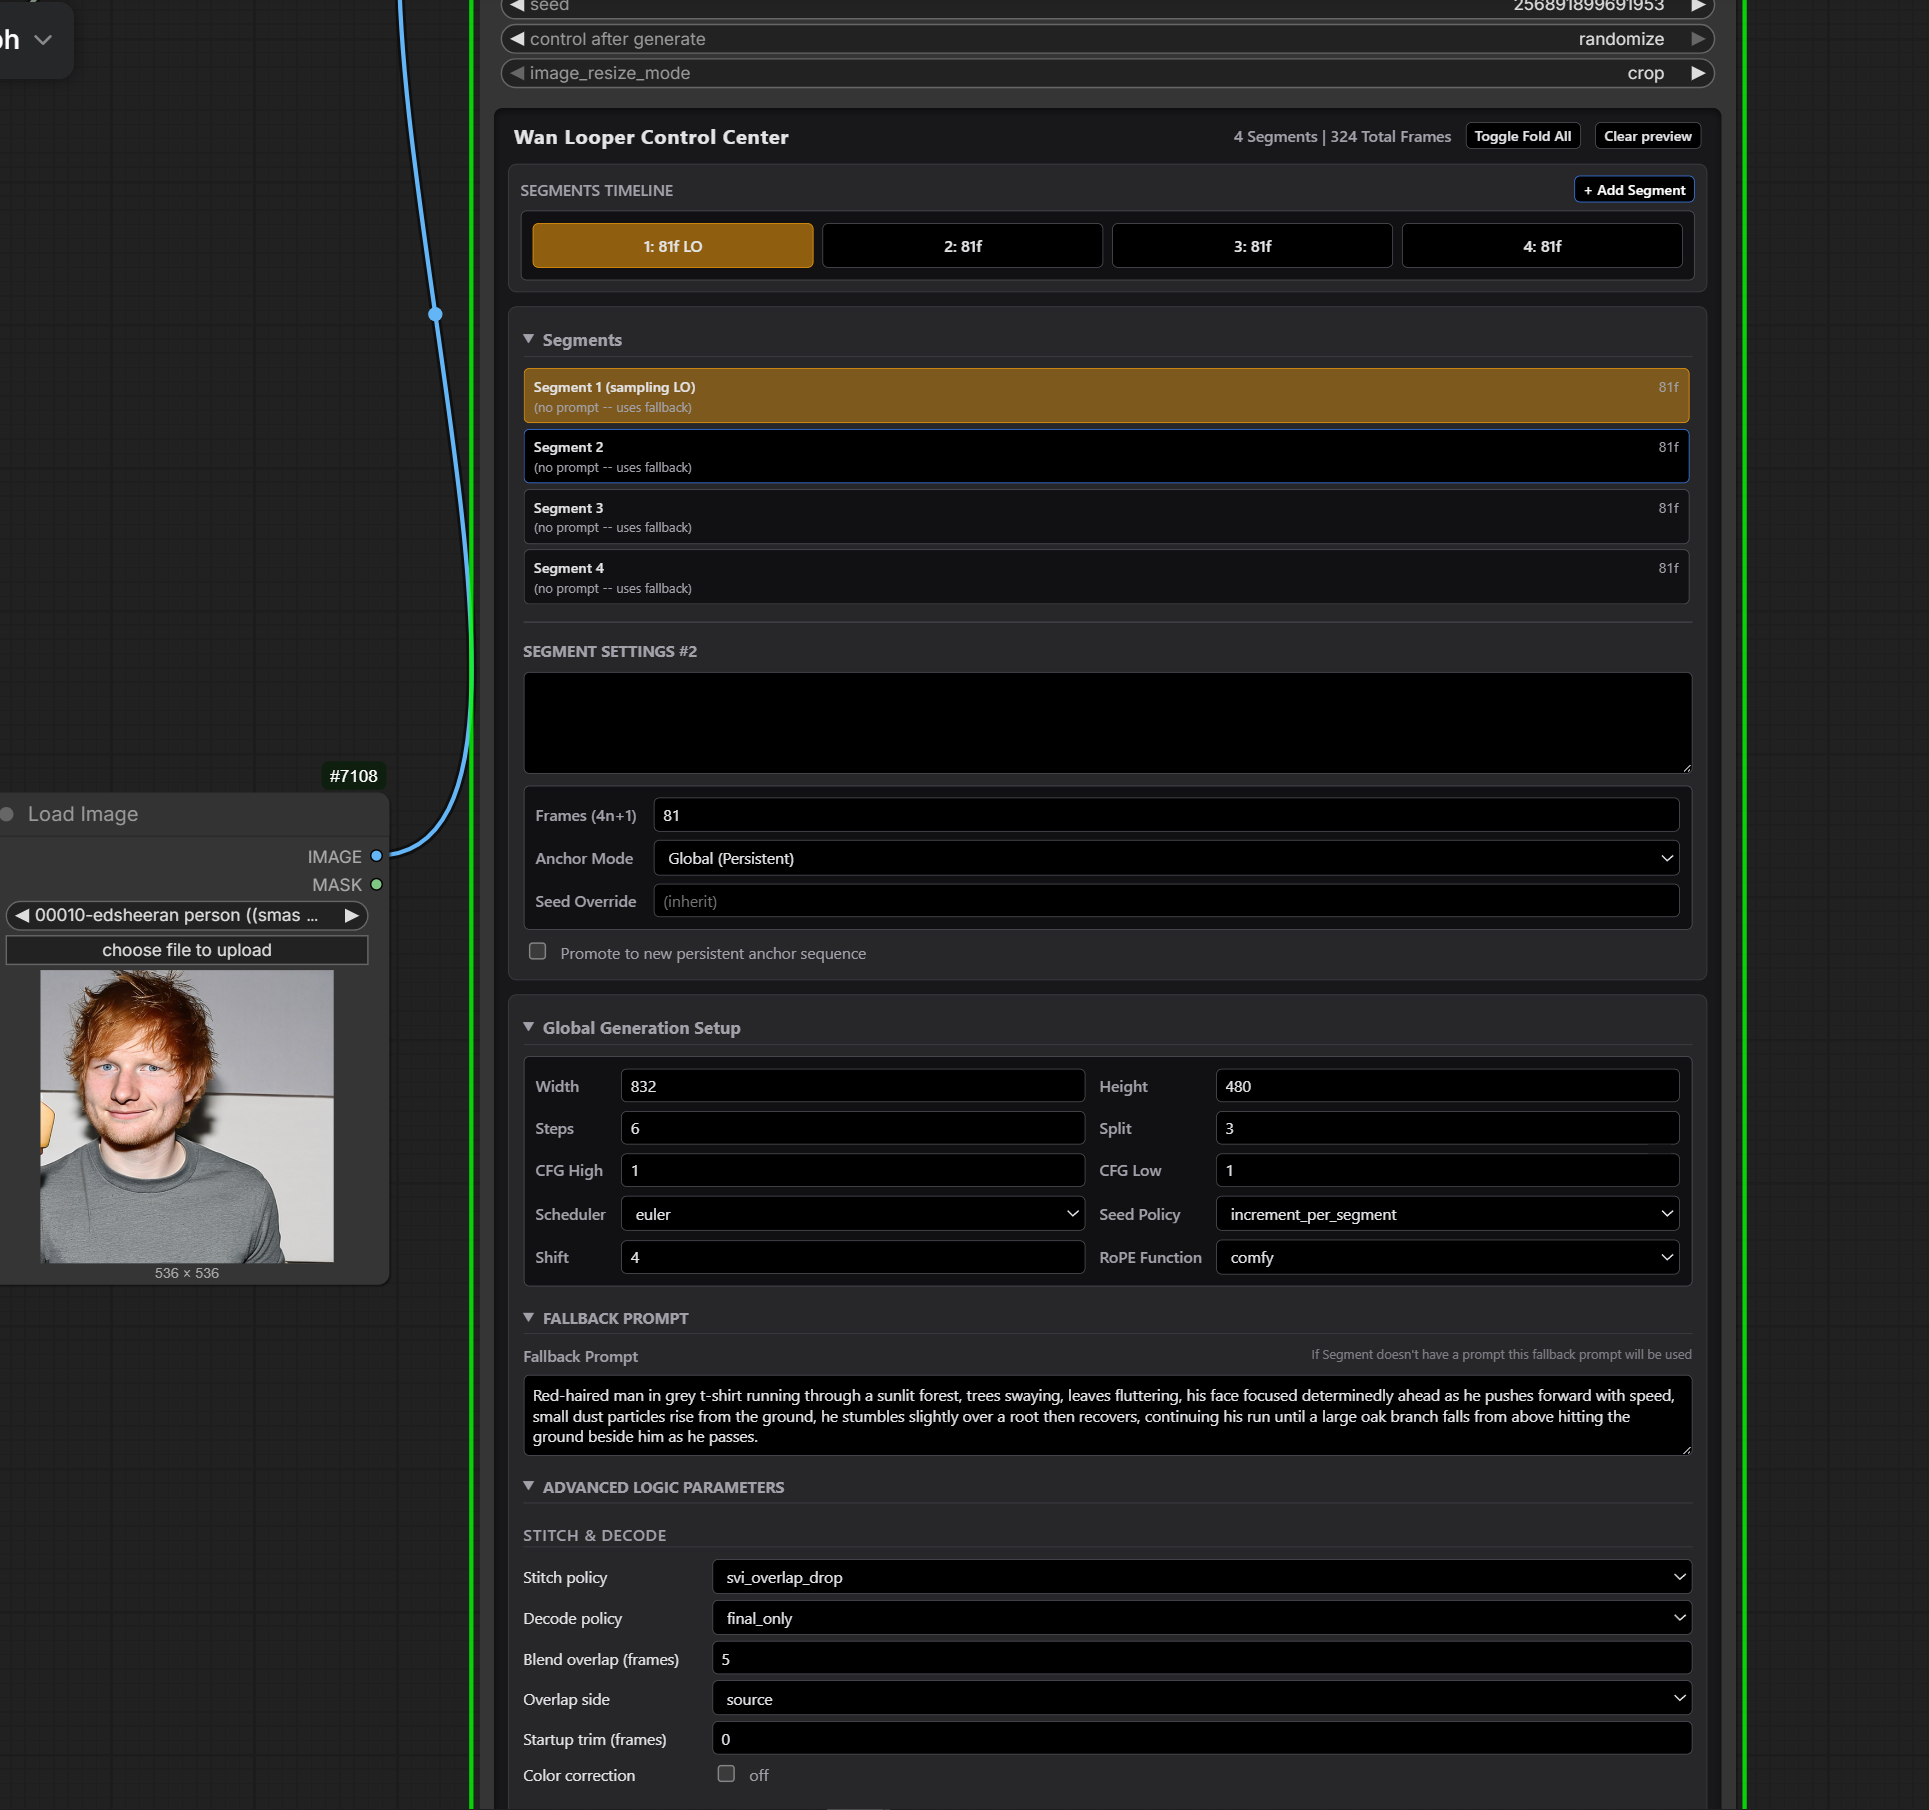
Task: Click + Add Segment button
Action: (x=1634, y=190)
